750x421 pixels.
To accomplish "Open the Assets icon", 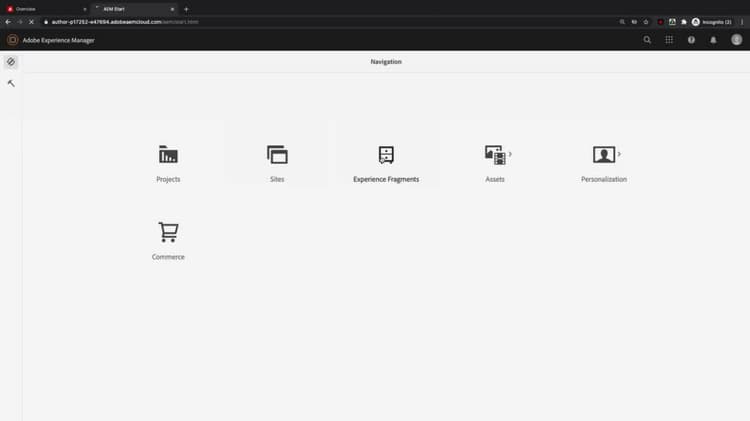I will tap(495, 155).
